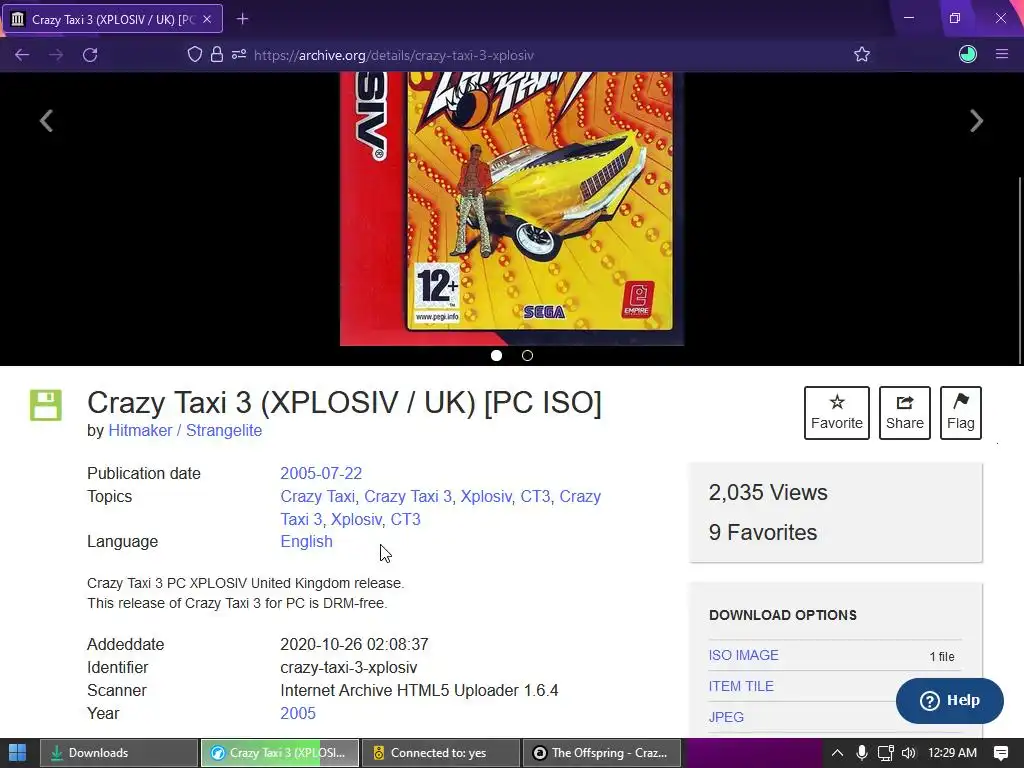Click the site security padlock icon
This screenshot has height=768, width=1024.
[217, 54]
